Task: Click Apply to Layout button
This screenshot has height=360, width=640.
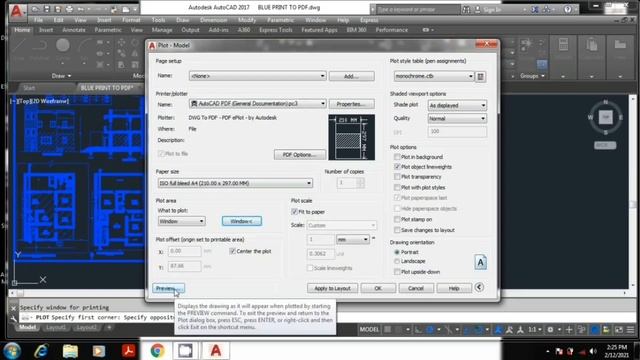Action: coord(332,288)
